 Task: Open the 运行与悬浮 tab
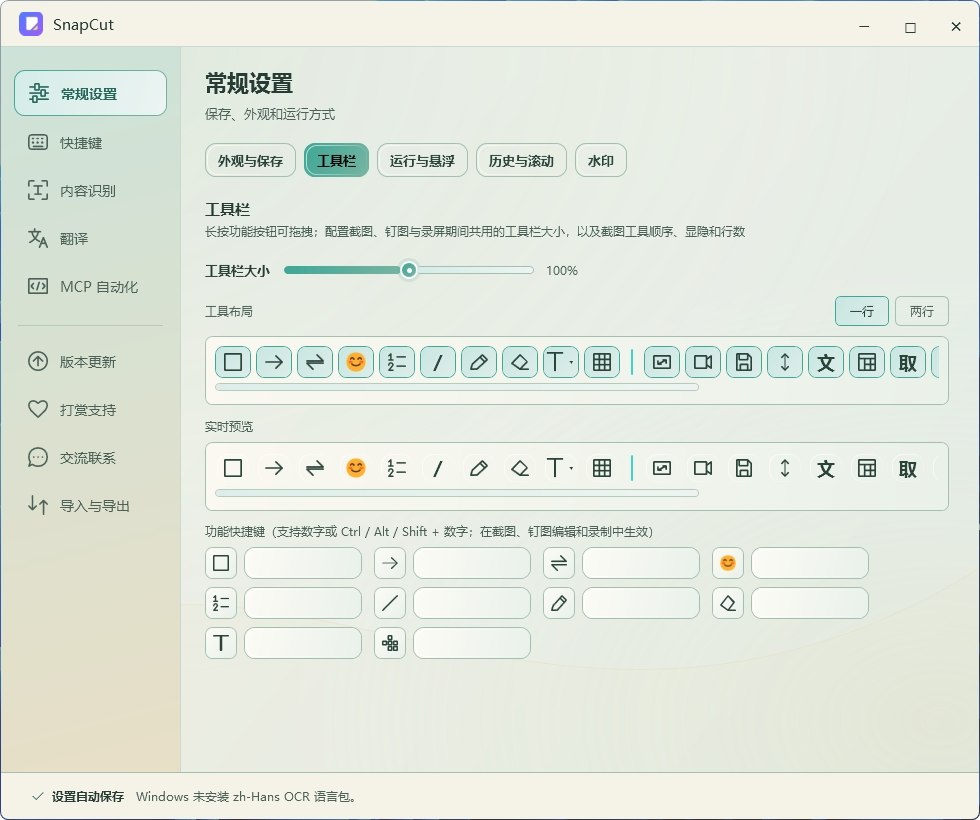click(422, 161)
